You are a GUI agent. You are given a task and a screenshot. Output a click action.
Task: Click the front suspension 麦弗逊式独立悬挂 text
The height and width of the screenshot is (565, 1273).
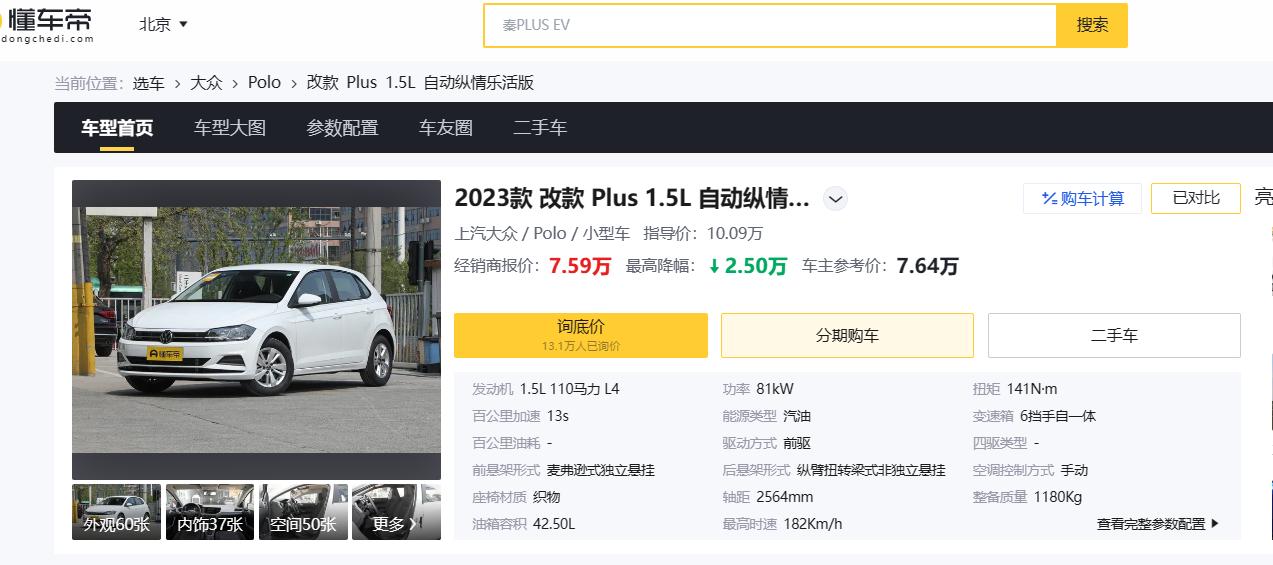tap(601, 470)
